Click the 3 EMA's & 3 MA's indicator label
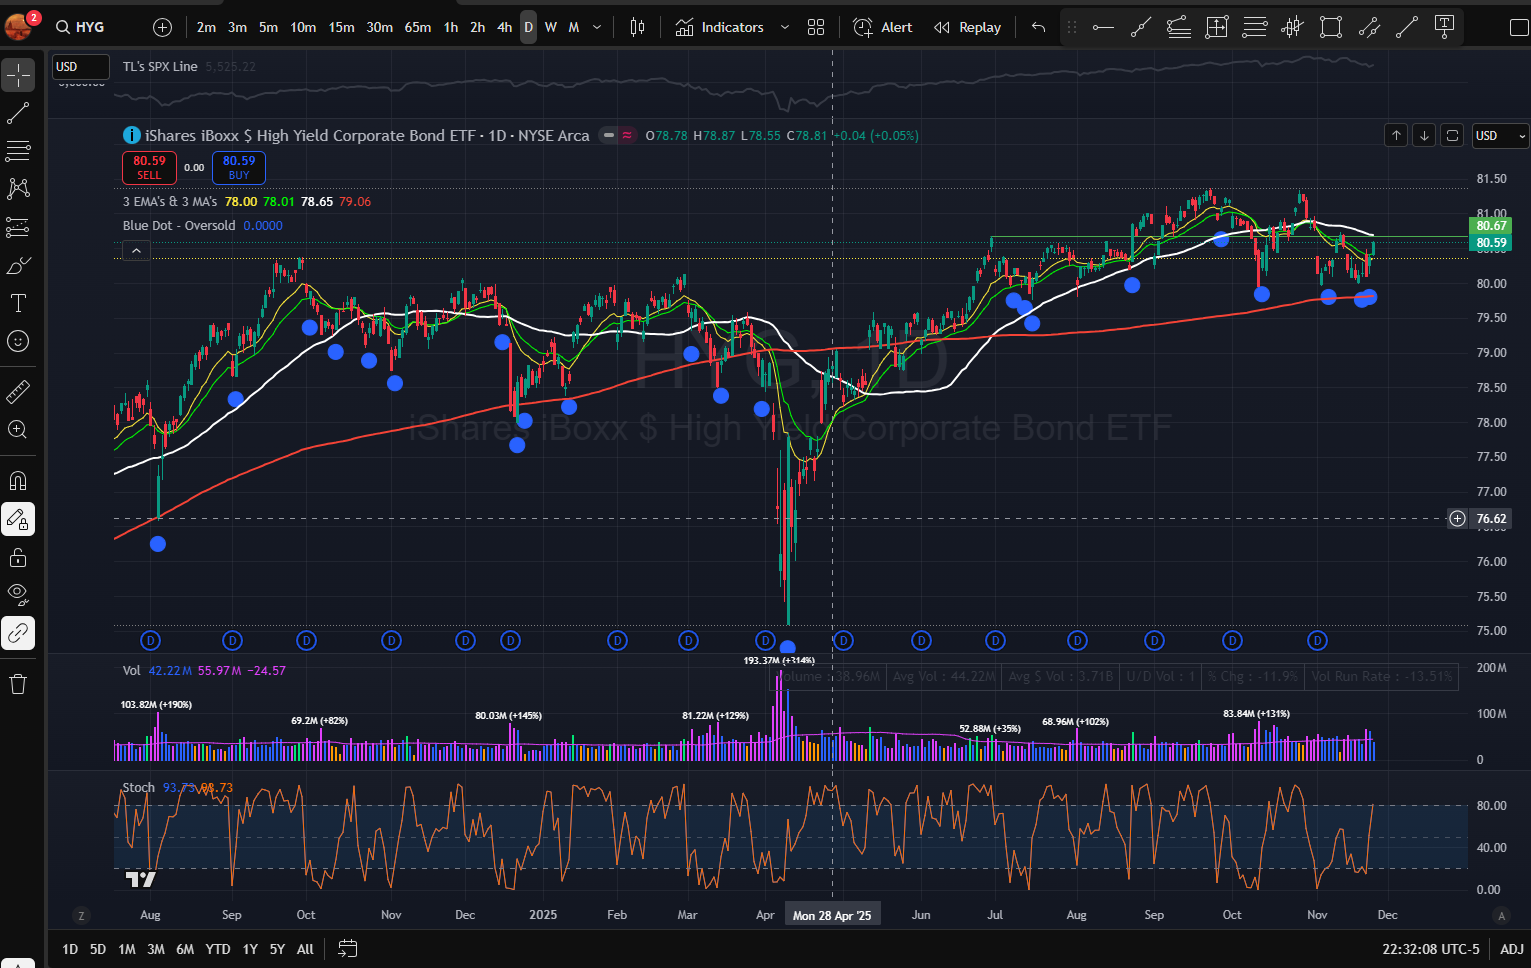 pyautogui.click(x=170, y=201)
